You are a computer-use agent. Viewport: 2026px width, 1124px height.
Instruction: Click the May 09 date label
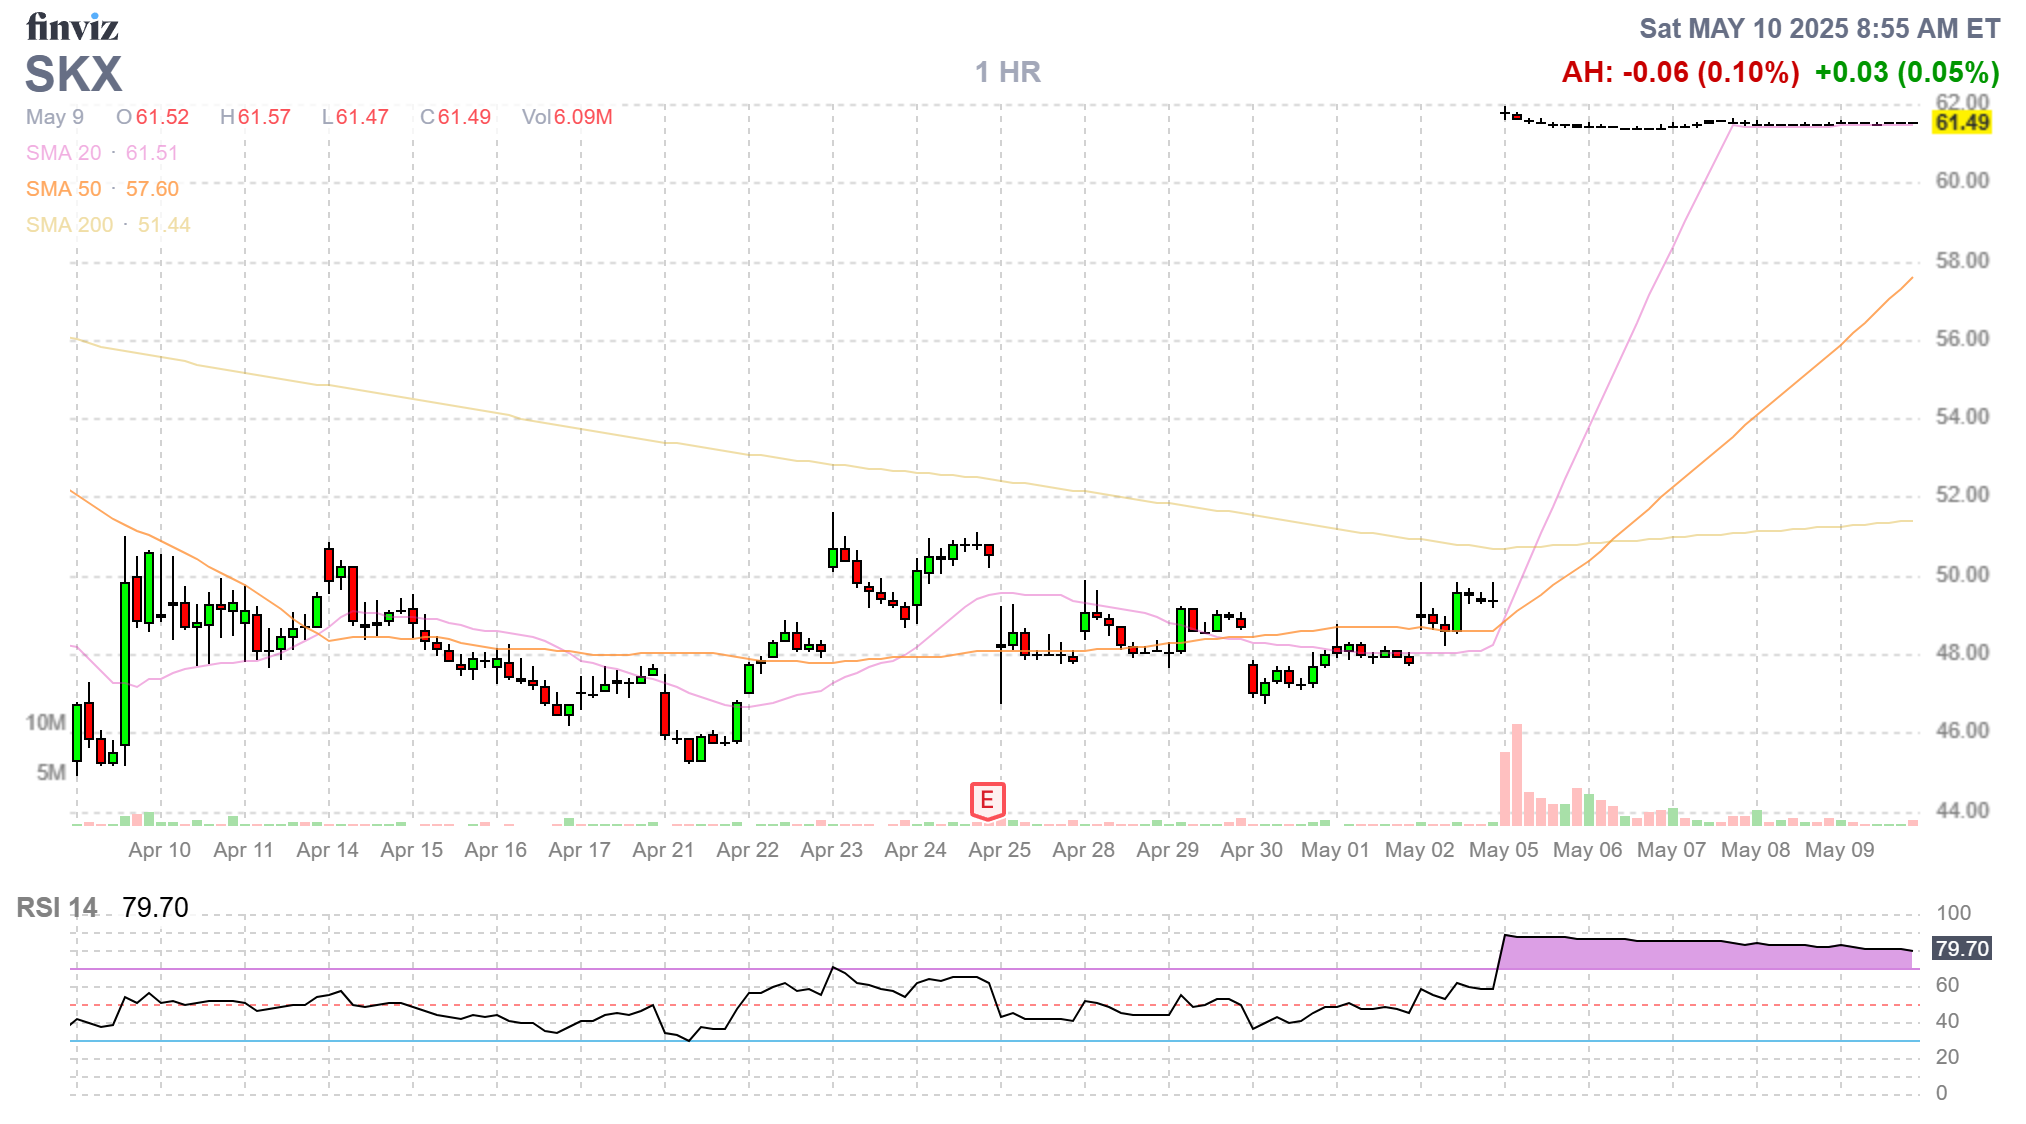pos(1839,850)
